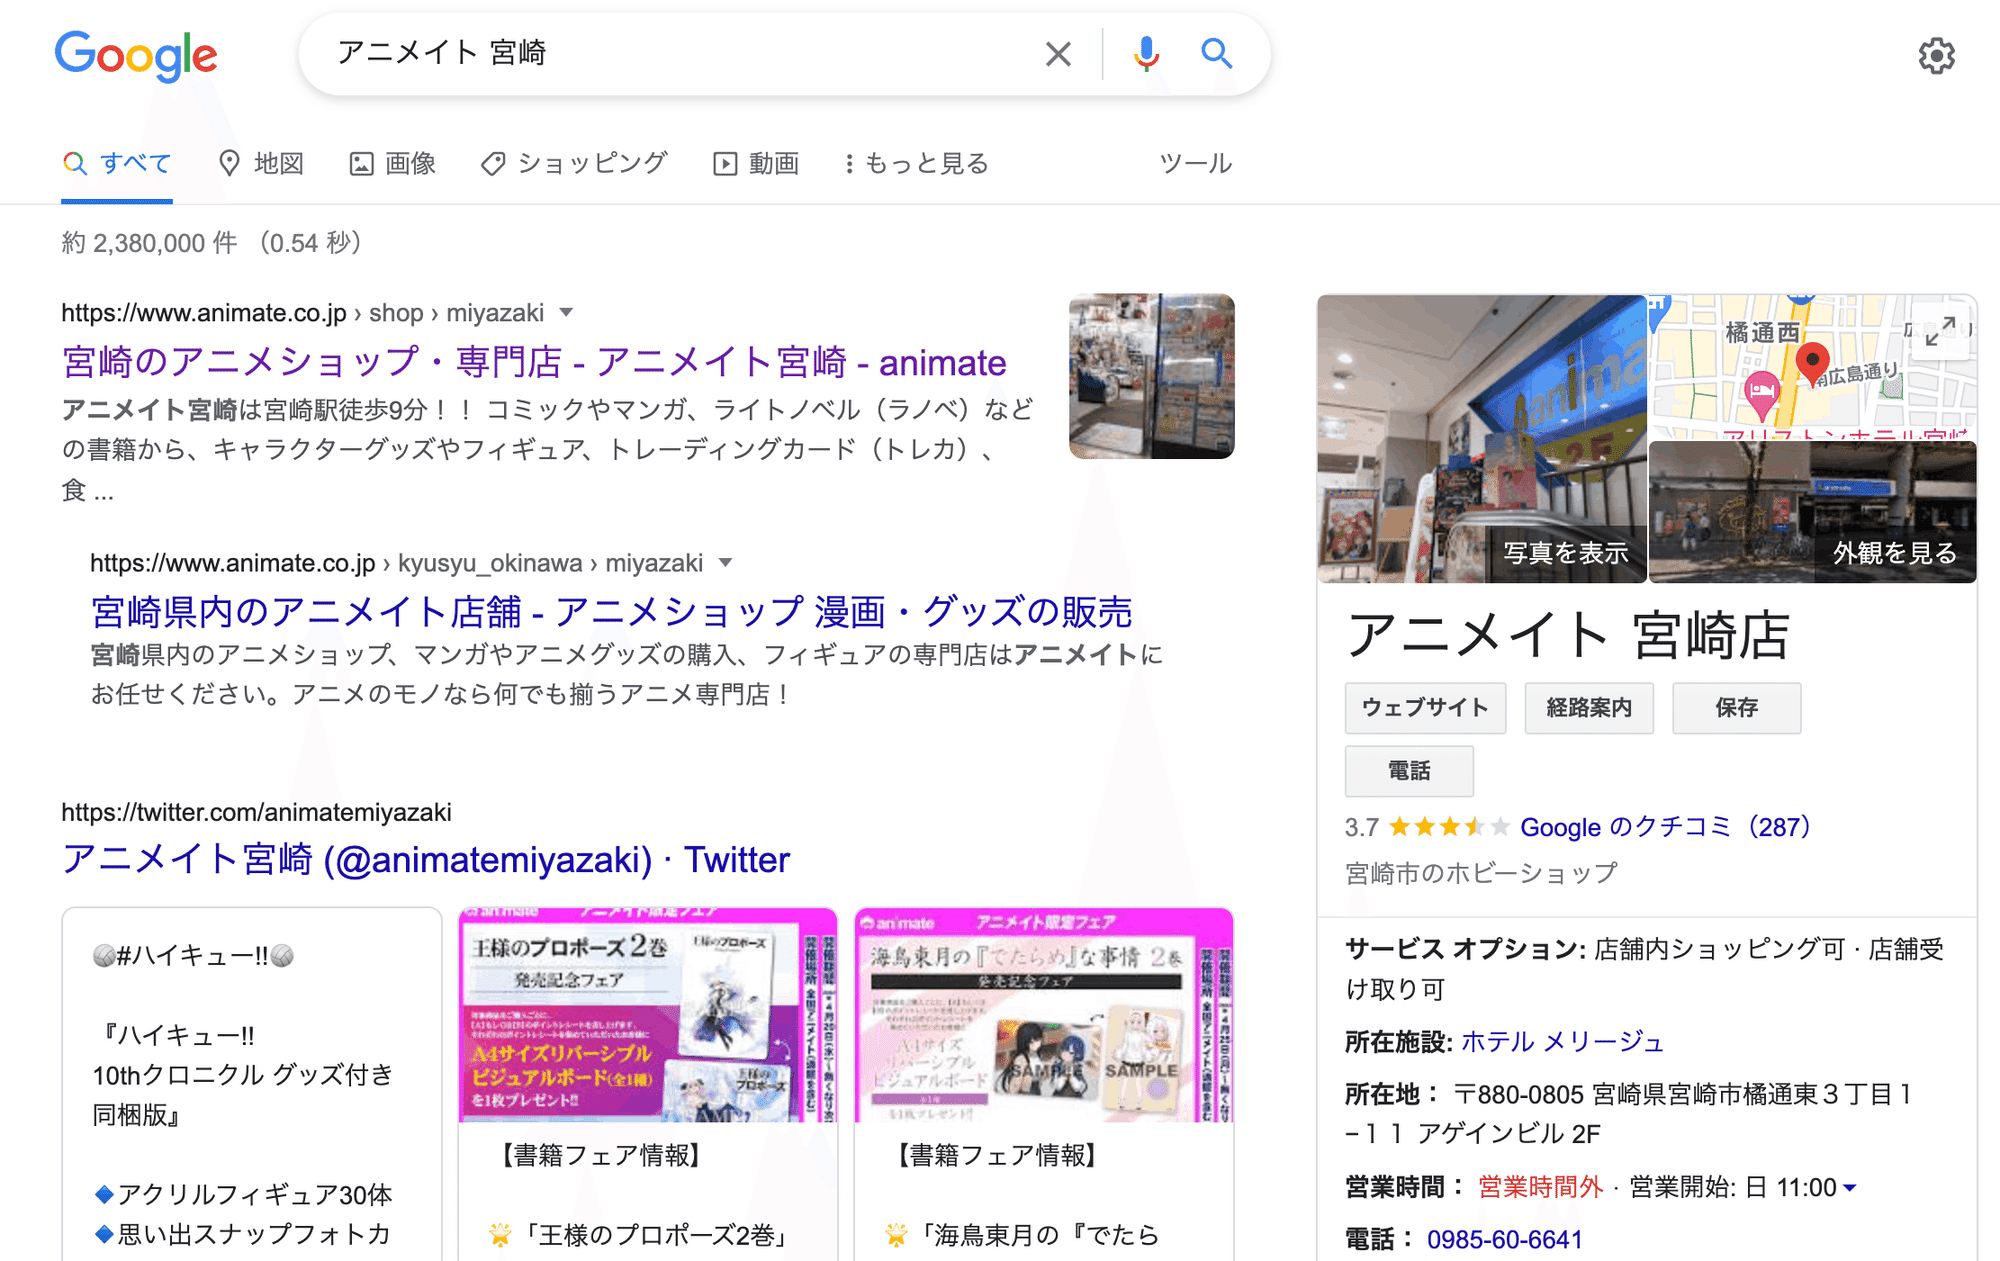Start the search with the magnifier icon
Image resolution: width=2000 pixels, height=1261 pixels.
pos(1217,54)
